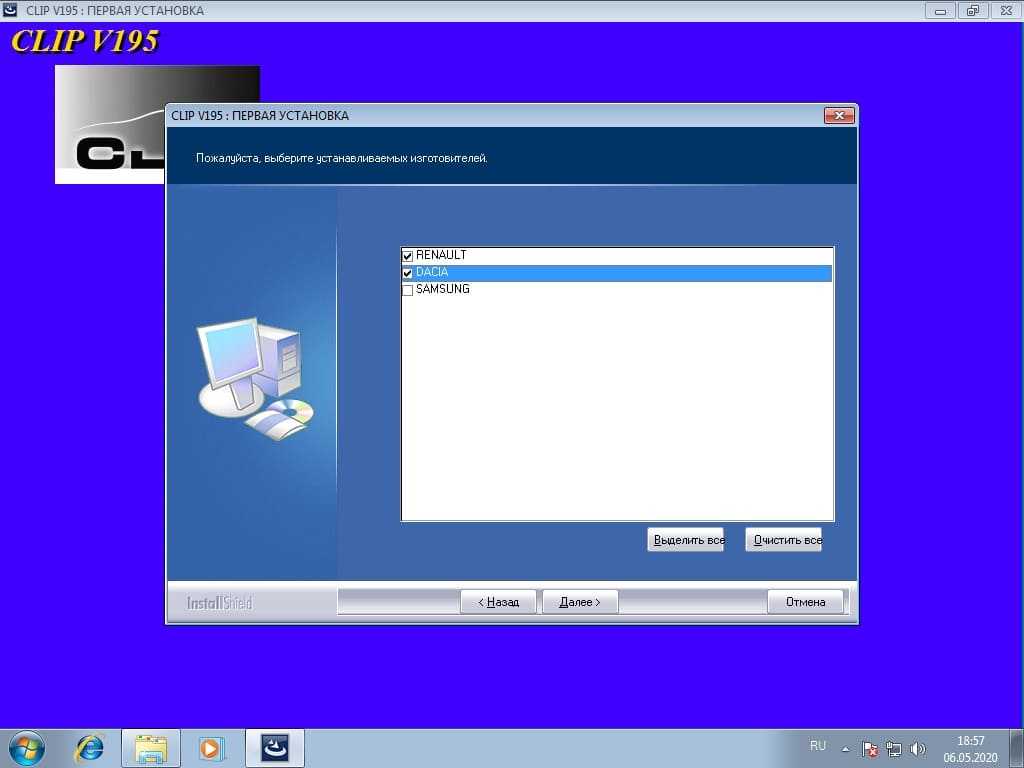Screen dimensions: 1024x768
Task: Close the installer dialog with red X
Action: coord(839,116)
